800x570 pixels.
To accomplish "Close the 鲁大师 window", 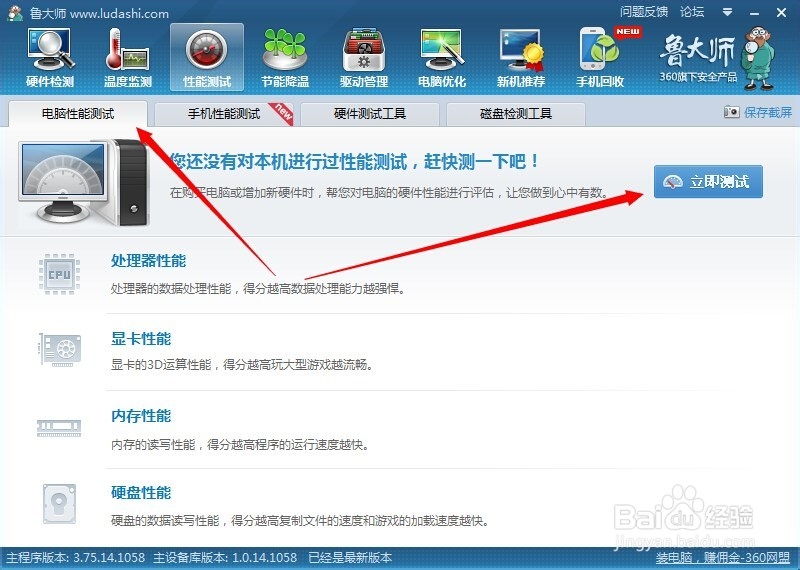I will (781, 13).
